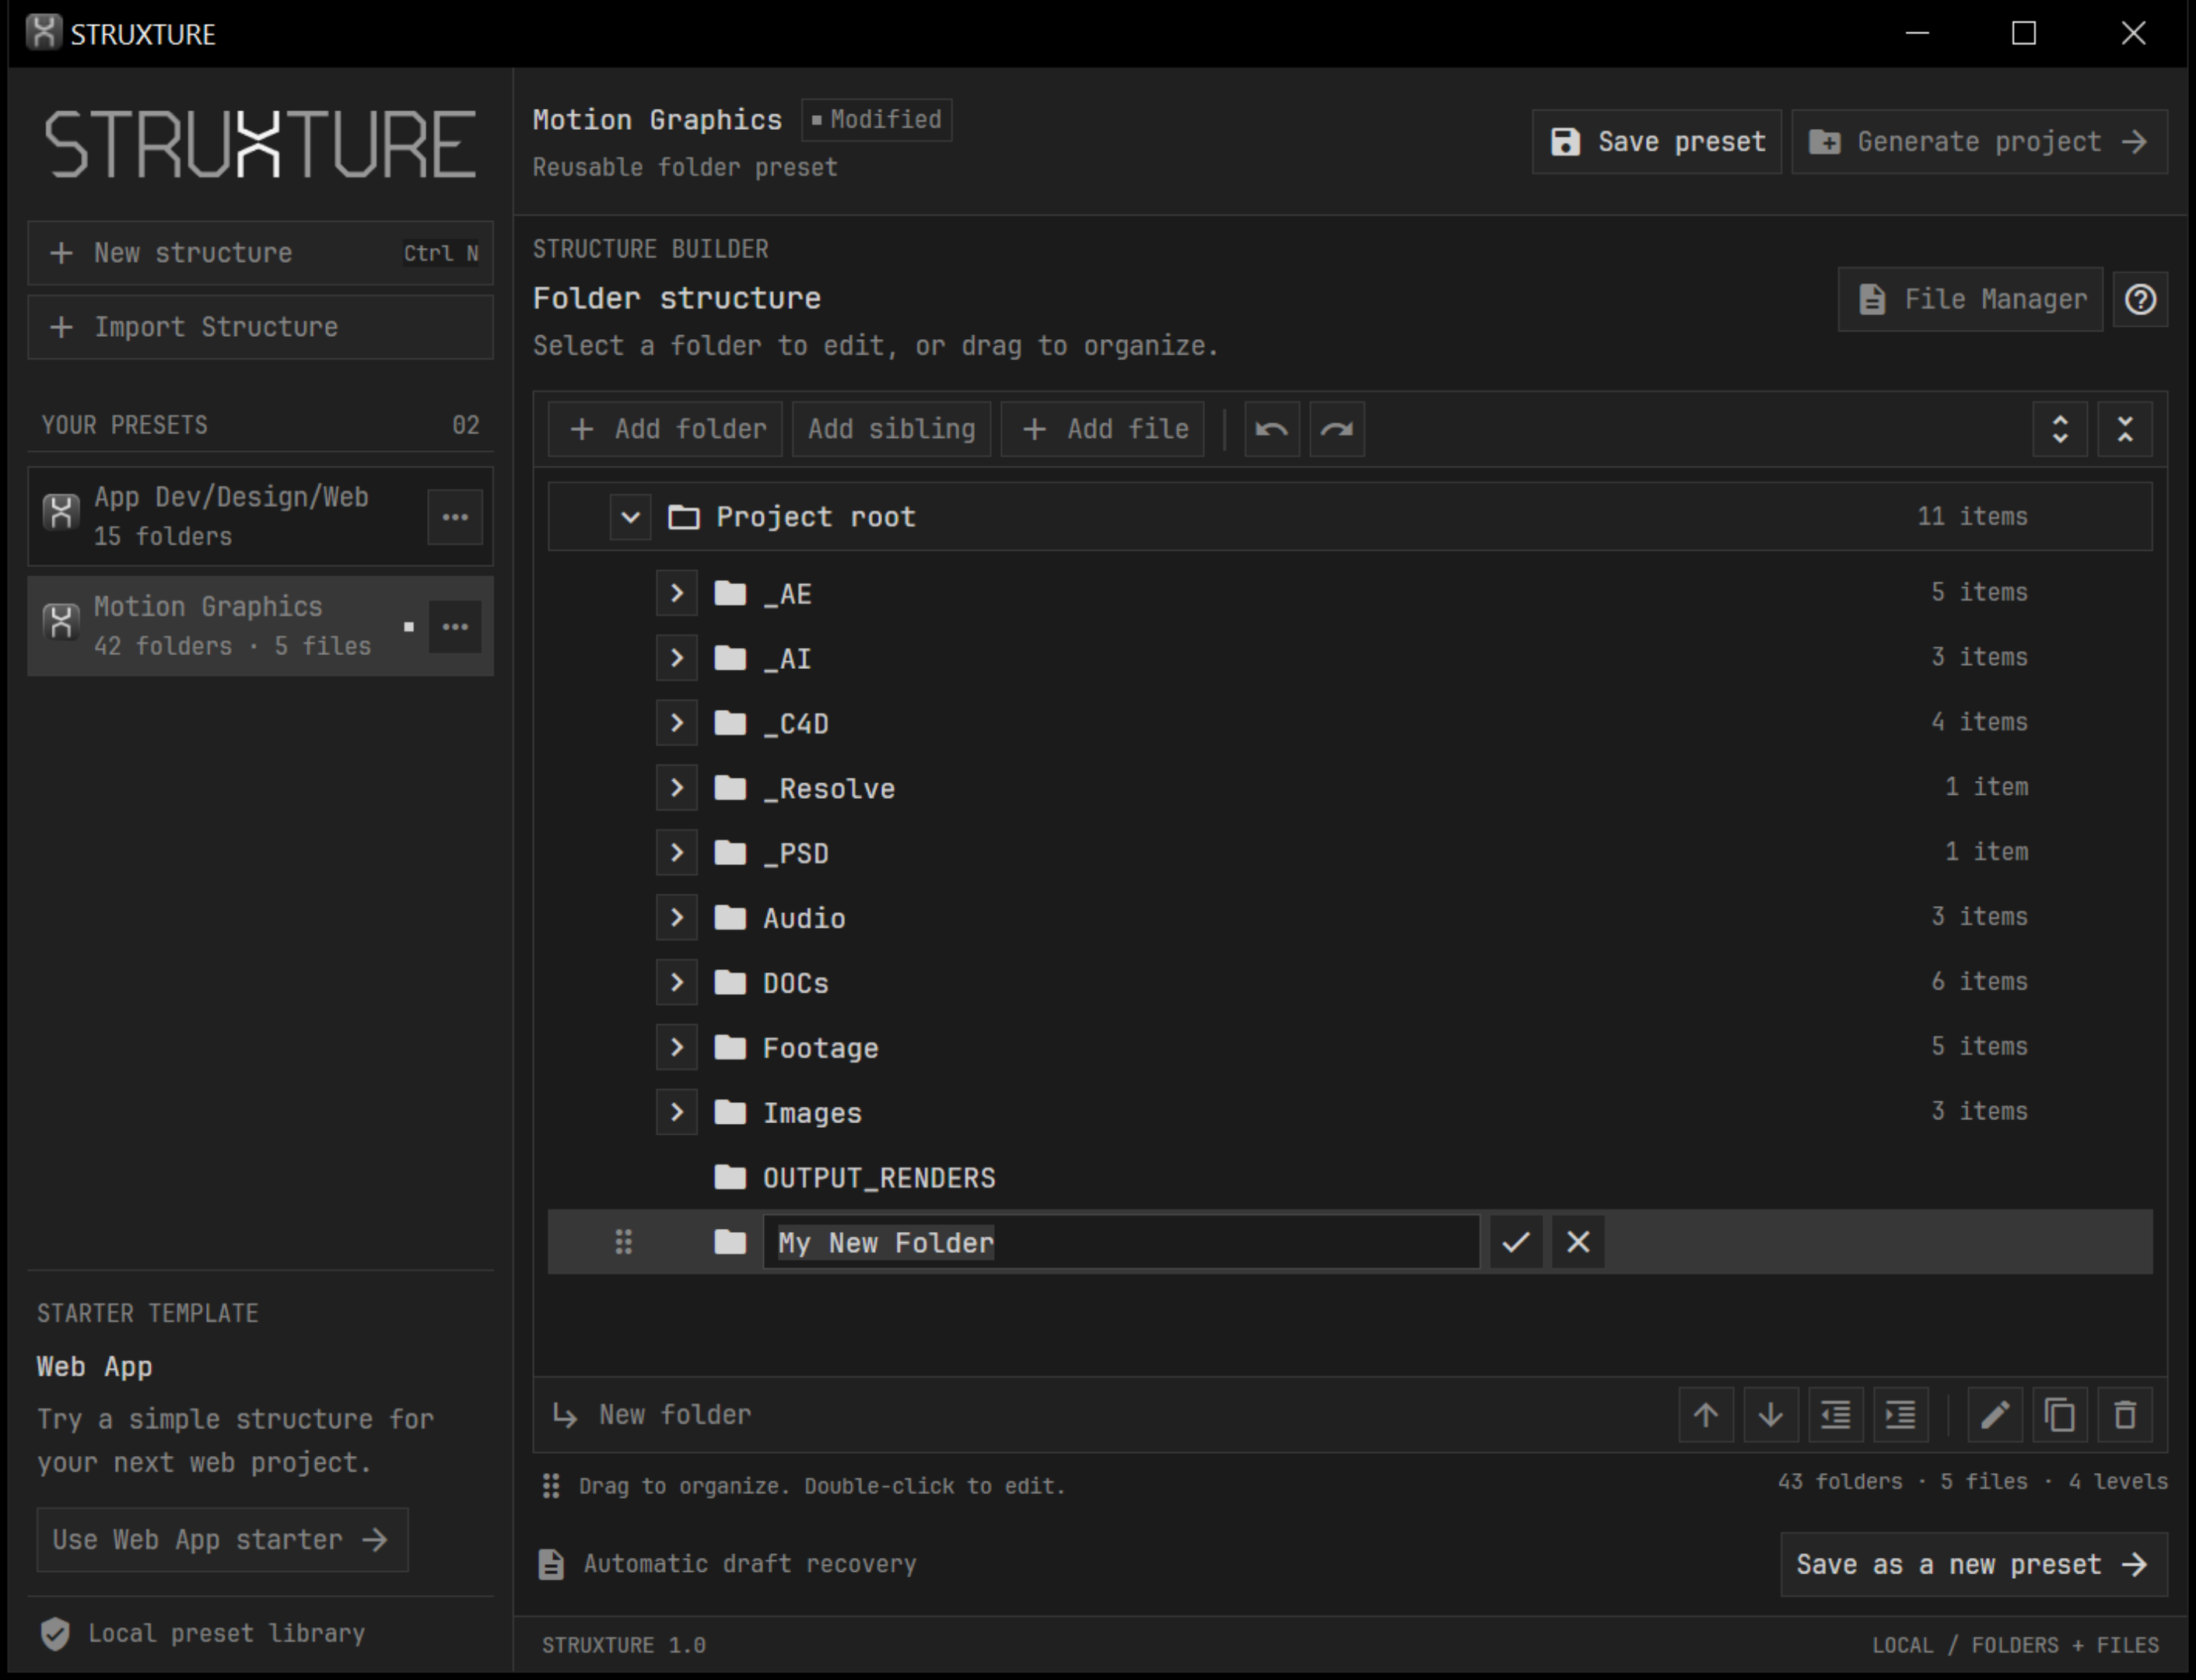
Task: Click the collapse all folders icon
Action: point(2125,429)
